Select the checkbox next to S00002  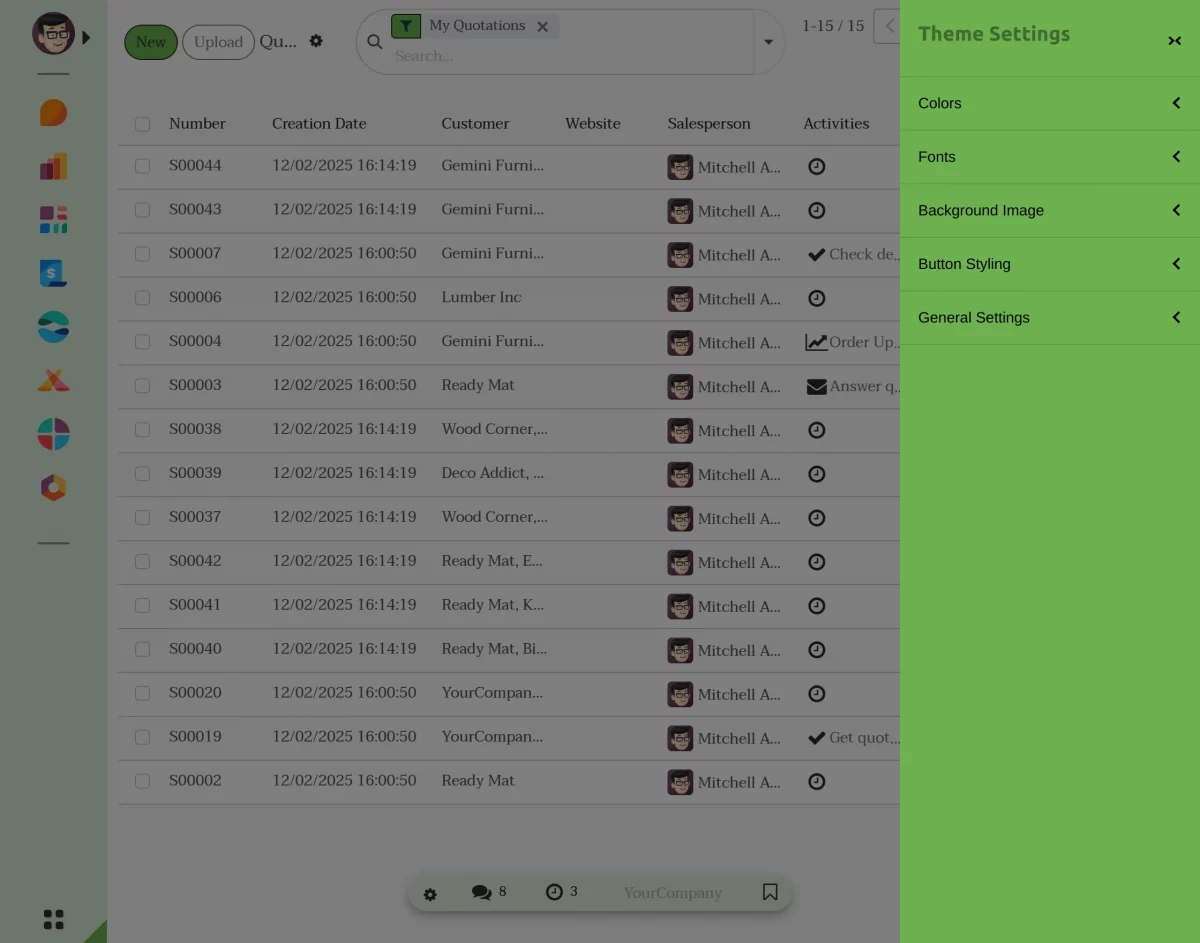[x=142, y=781]
